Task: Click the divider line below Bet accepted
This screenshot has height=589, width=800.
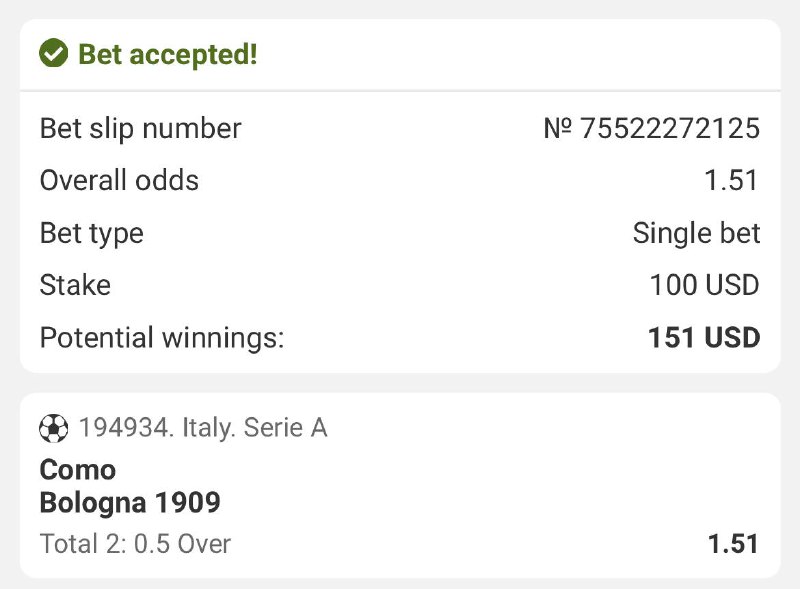Action: click(400, 91)
